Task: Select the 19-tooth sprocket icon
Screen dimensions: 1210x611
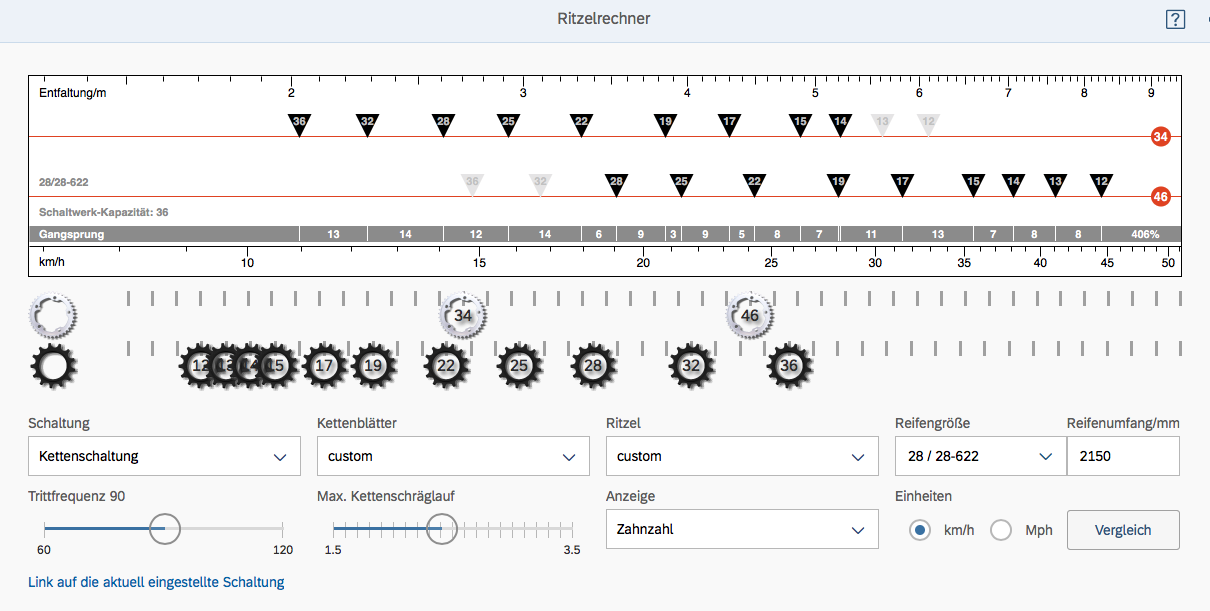Action: [374, 366]
